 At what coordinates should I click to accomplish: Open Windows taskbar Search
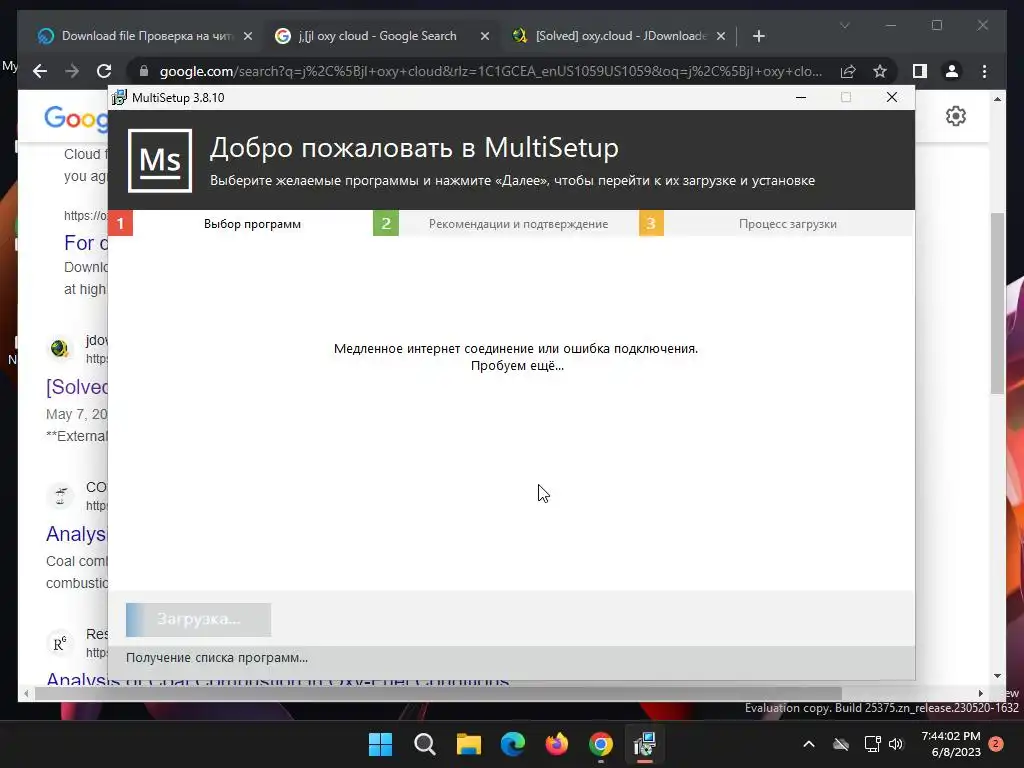coord(424,744)
